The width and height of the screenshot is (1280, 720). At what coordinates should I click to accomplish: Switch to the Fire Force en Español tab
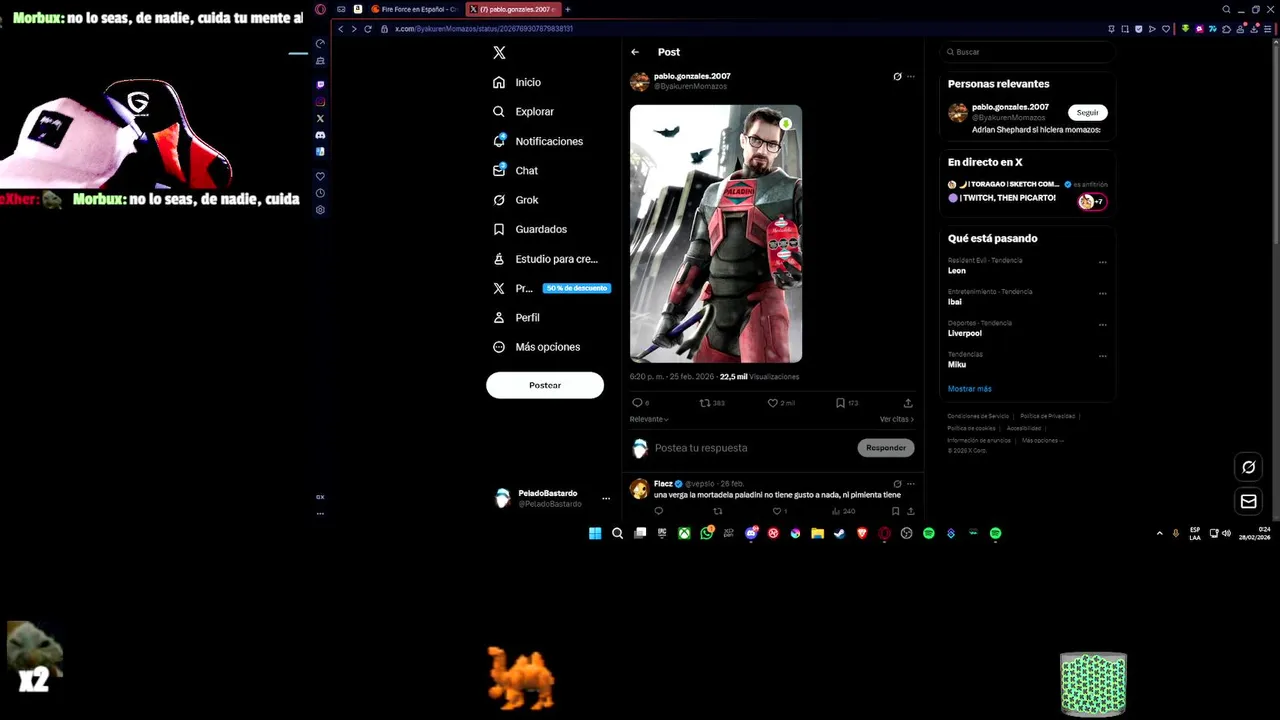tap(414, 9)
